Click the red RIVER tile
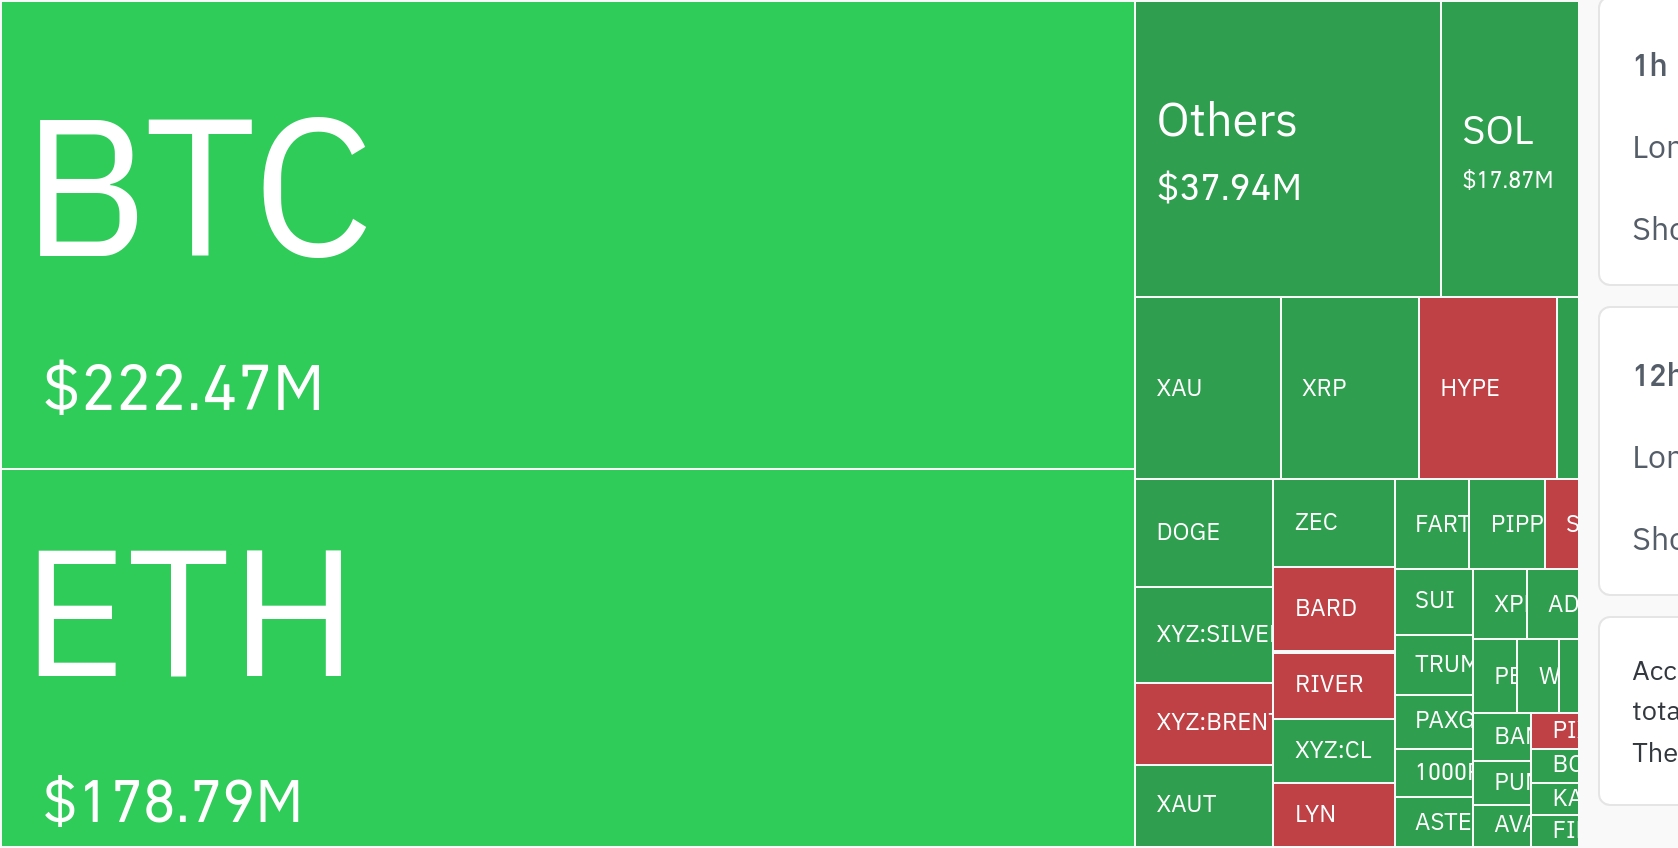Viewport: 1678px width, 848px height. click(1333, 684)
